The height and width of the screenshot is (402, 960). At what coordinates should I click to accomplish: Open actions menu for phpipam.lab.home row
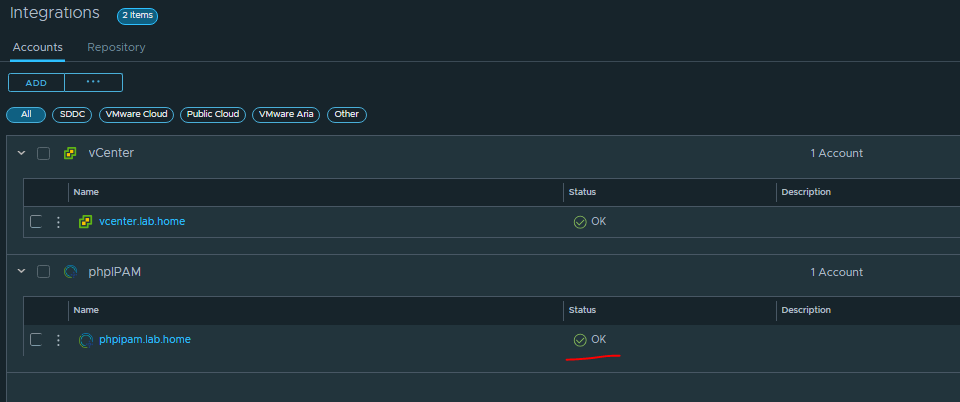point(58,340)
